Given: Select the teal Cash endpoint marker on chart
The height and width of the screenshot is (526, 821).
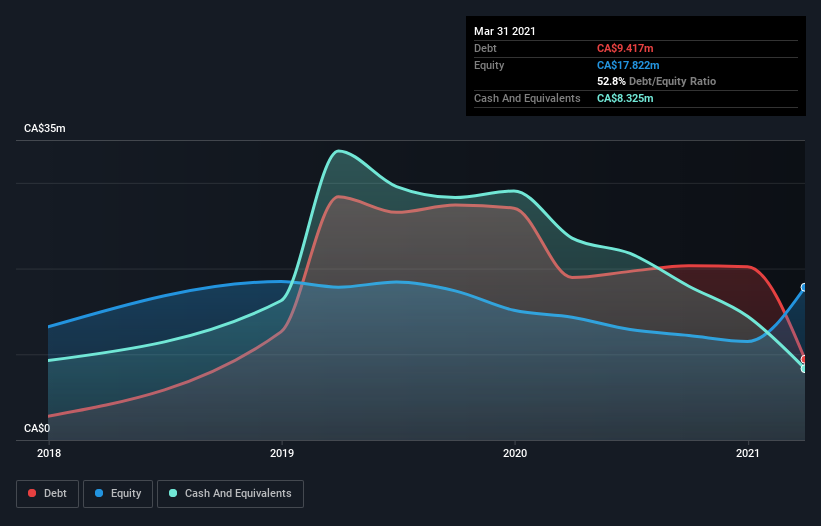Looking at the screenshot, I should 804,368.
